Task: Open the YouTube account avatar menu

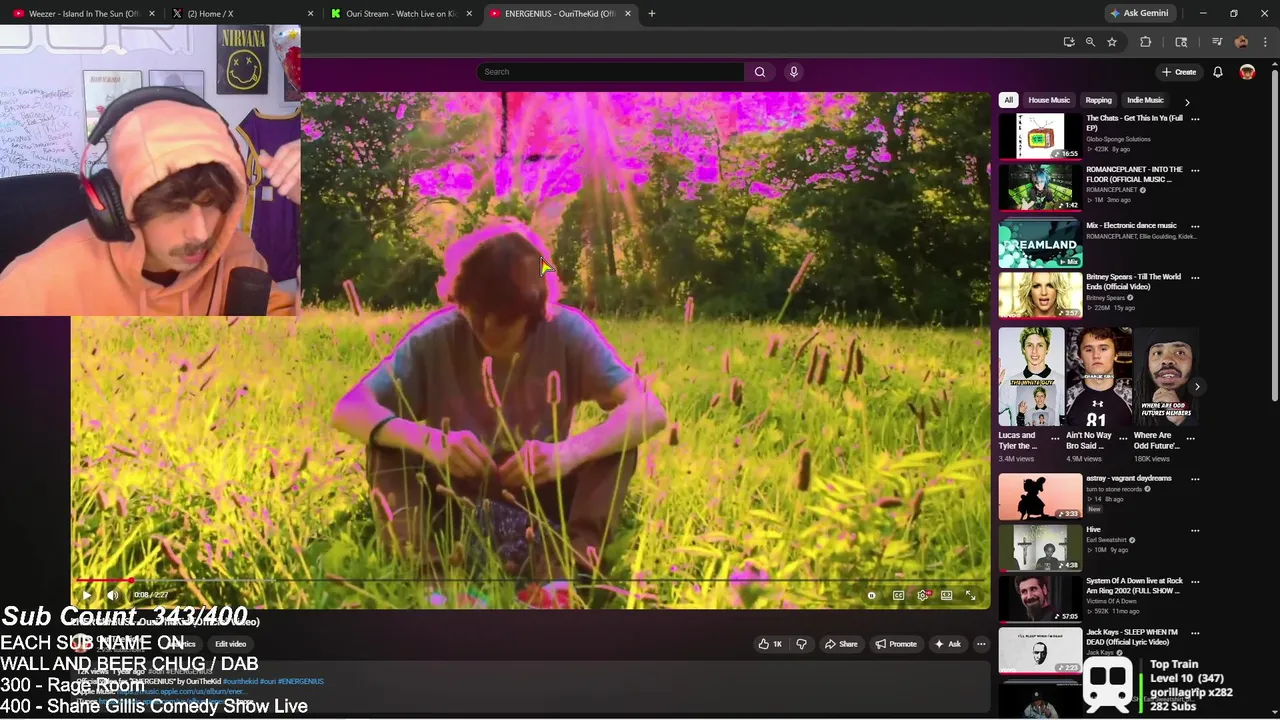Action: point(1247,72)
